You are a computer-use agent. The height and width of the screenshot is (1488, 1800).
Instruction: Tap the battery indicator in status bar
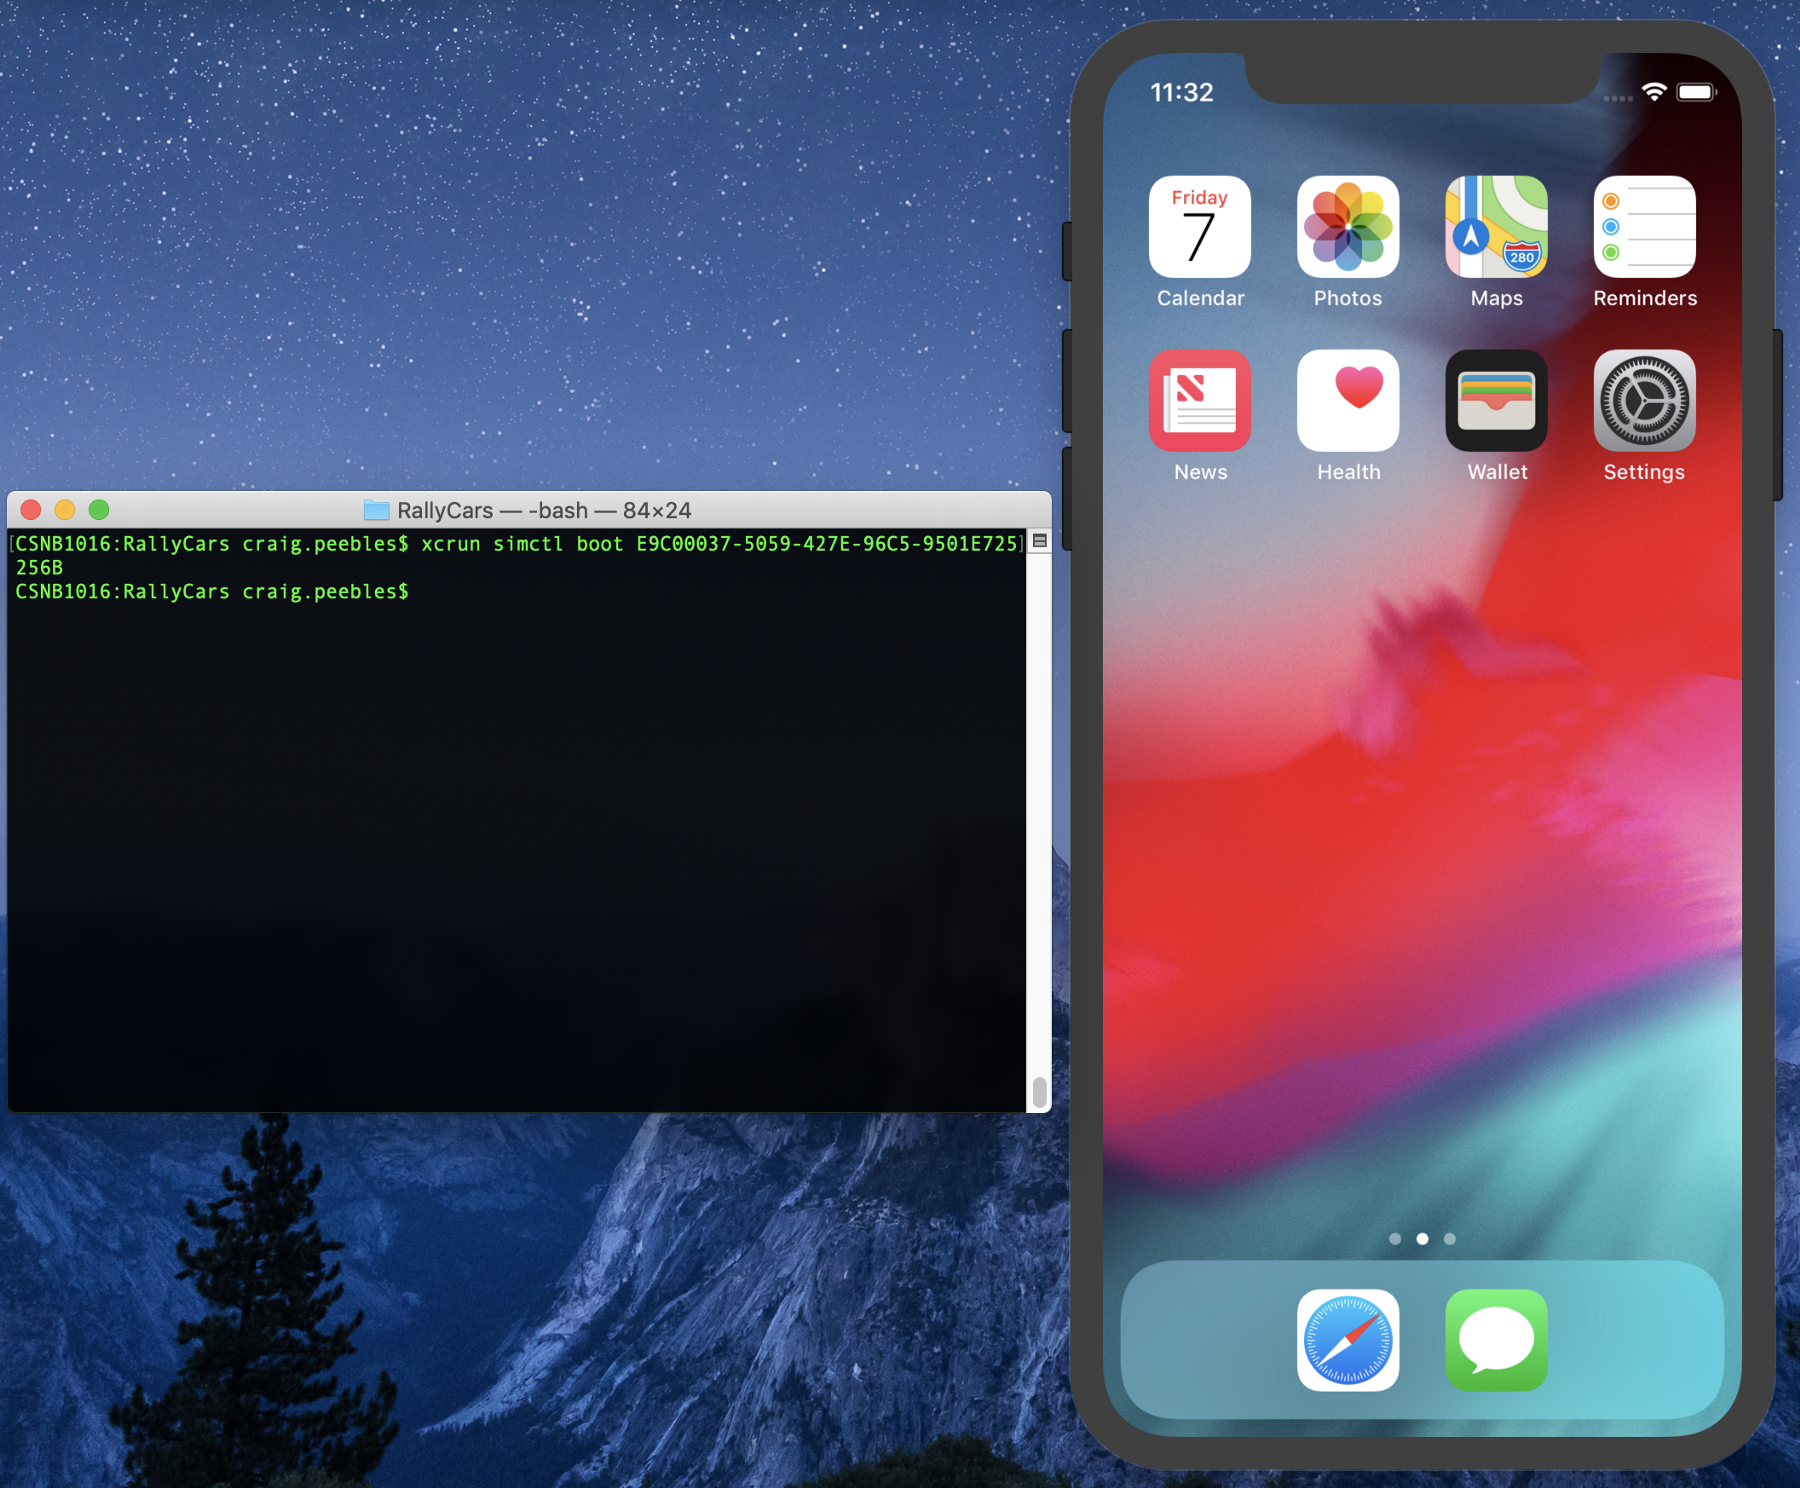(x=1696, y=93)
